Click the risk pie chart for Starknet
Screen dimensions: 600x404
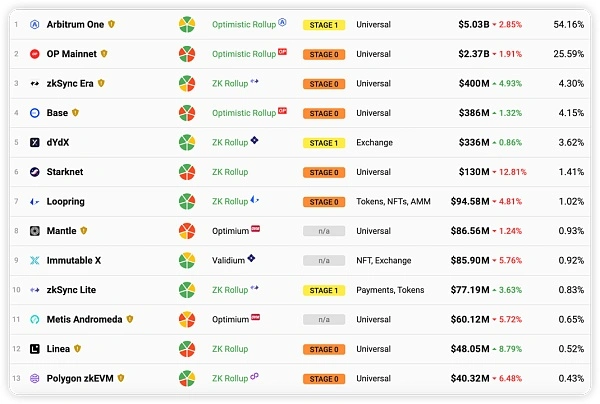[187, 172]
